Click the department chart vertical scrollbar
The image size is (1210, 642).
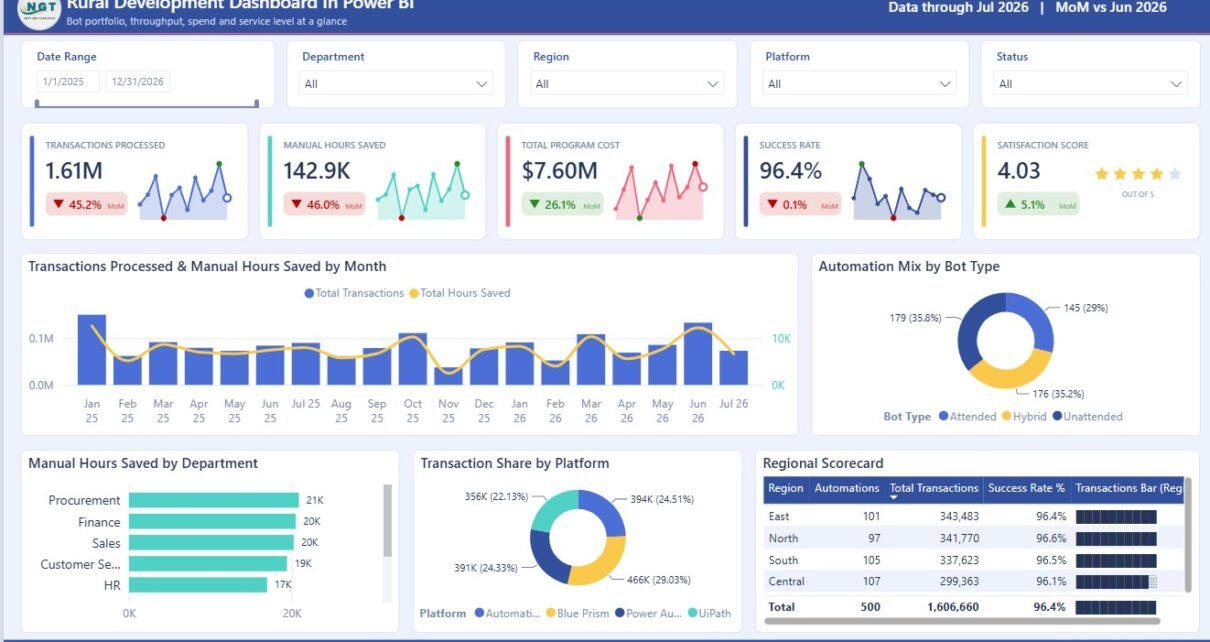(388, 520)
